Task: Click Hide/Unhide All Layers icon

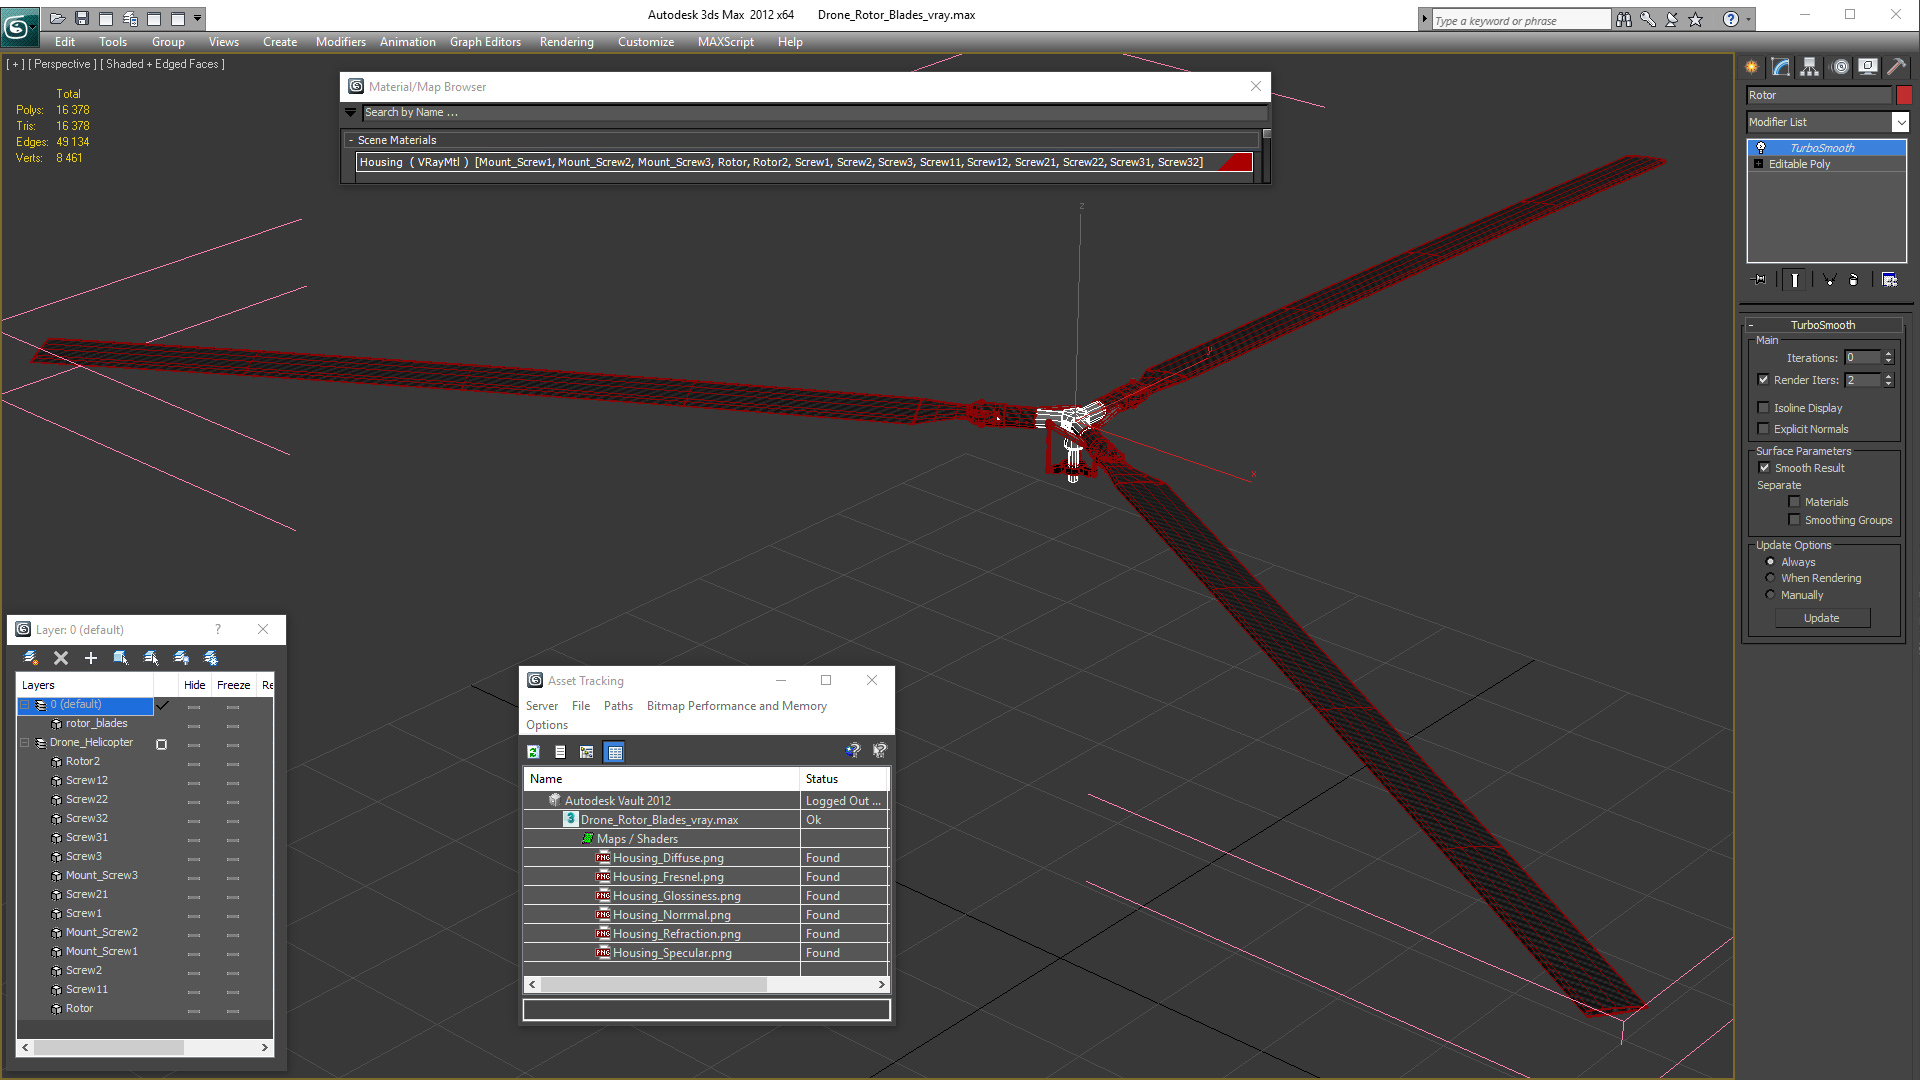Action: (181, 658)
